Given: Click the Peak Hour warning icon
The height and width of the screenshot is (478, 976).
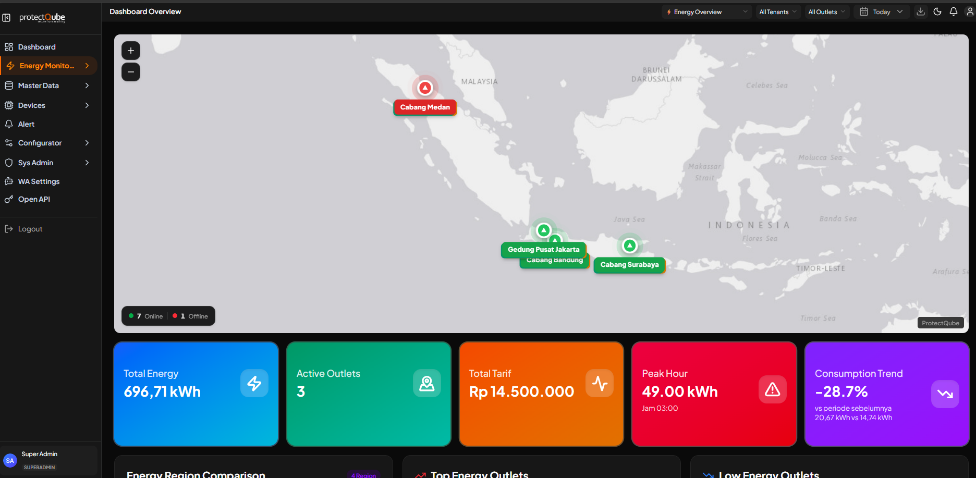Looking at the screenshot, I should [x=772, y=390].
